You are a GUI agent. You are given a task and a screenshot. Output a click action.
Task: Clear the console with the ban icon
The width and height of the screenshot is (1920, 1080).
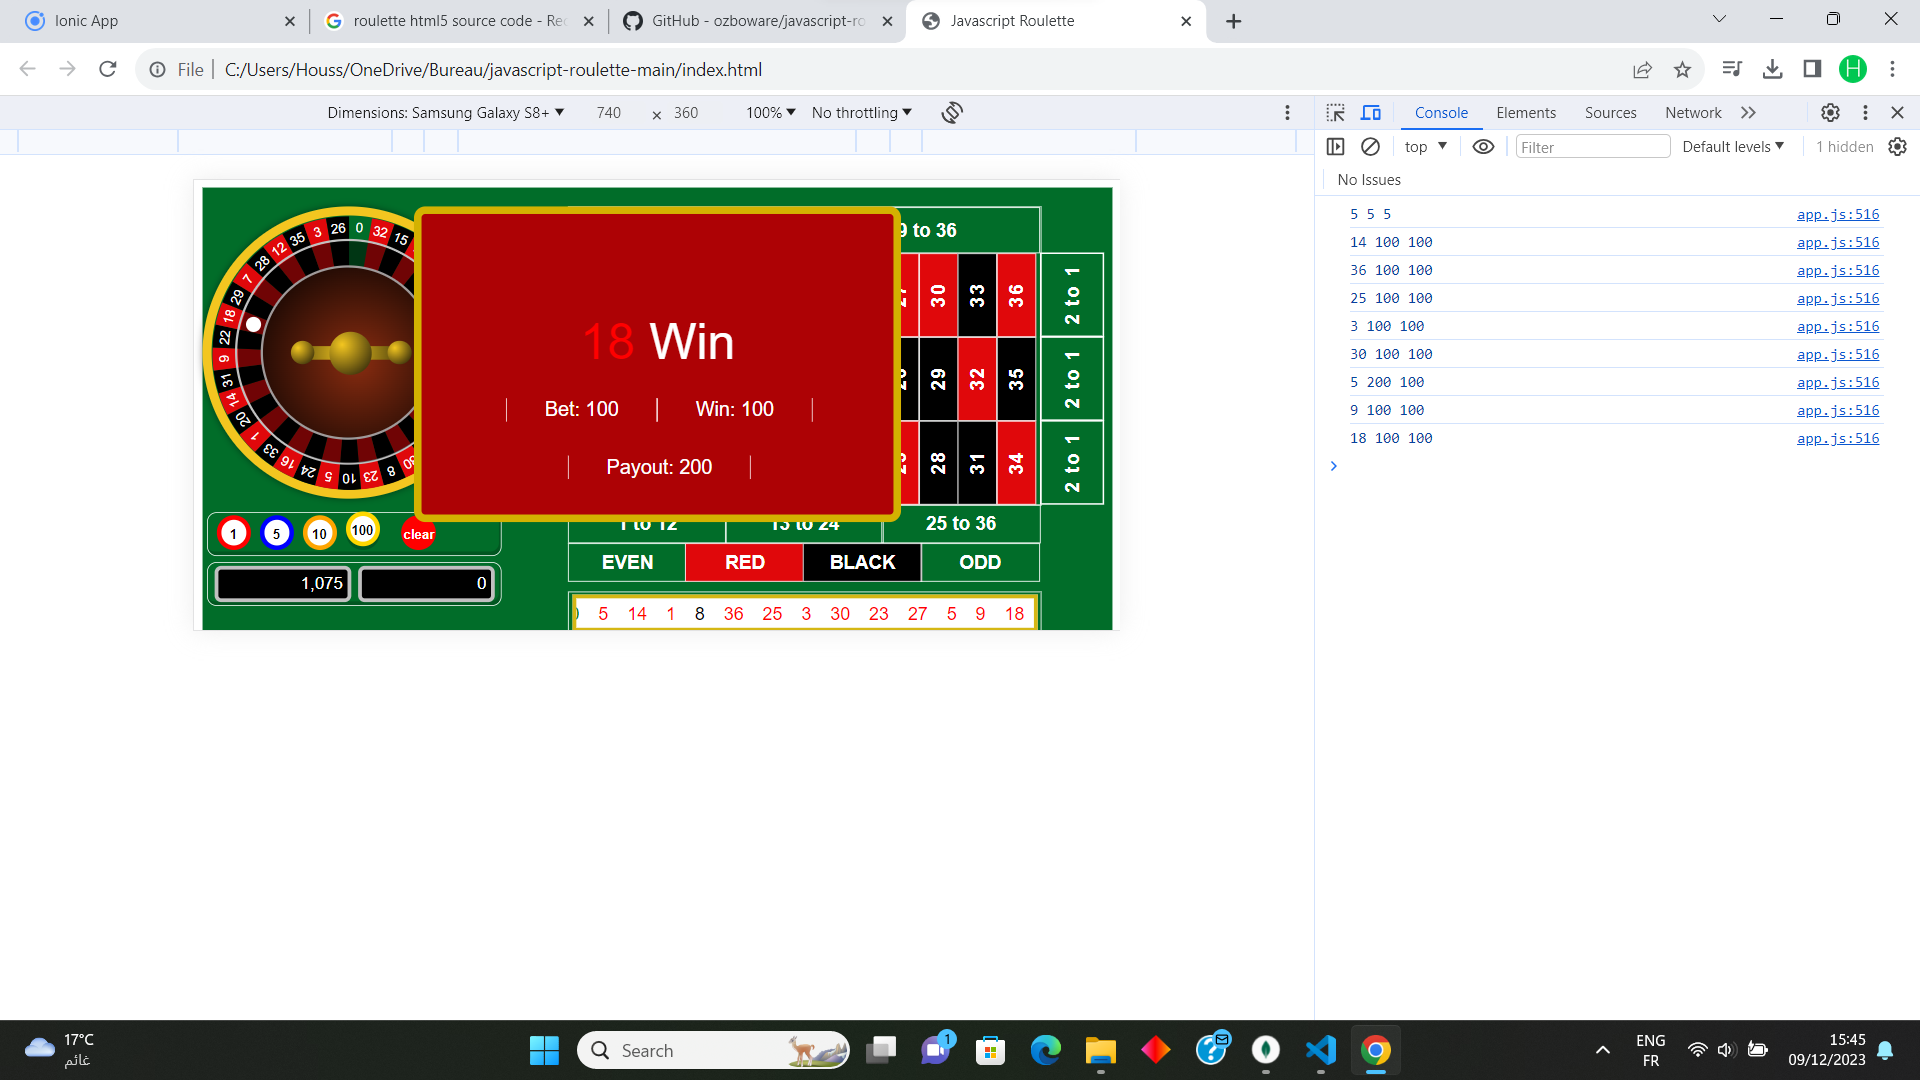tap(1370, 147)
